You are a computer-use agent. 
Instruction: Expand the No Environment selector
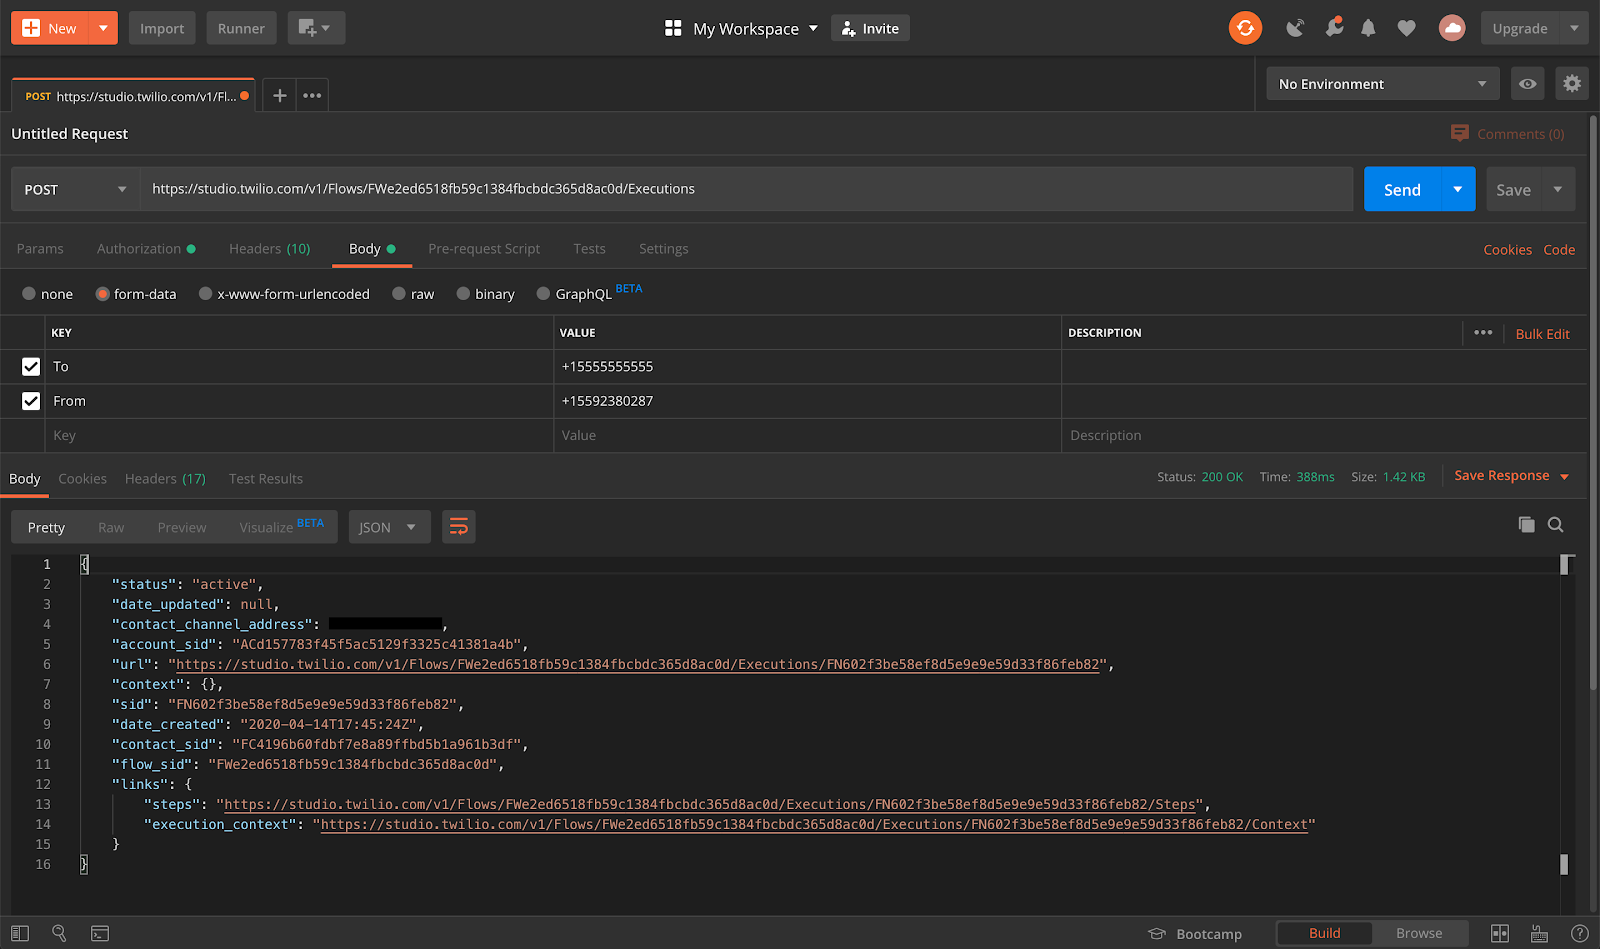click(1382, 84)
